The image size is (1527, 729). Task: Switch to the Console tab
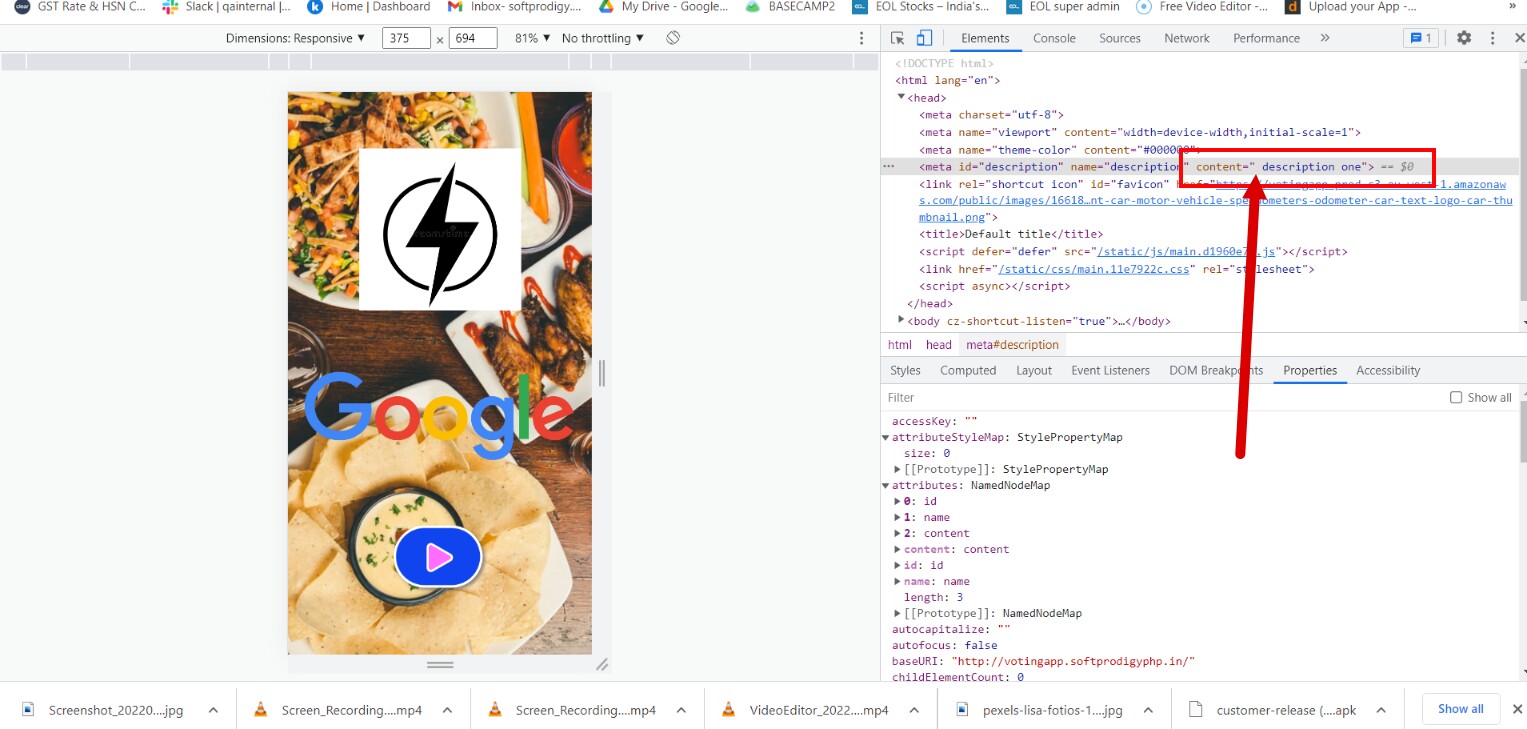(x=1054, y=38)
